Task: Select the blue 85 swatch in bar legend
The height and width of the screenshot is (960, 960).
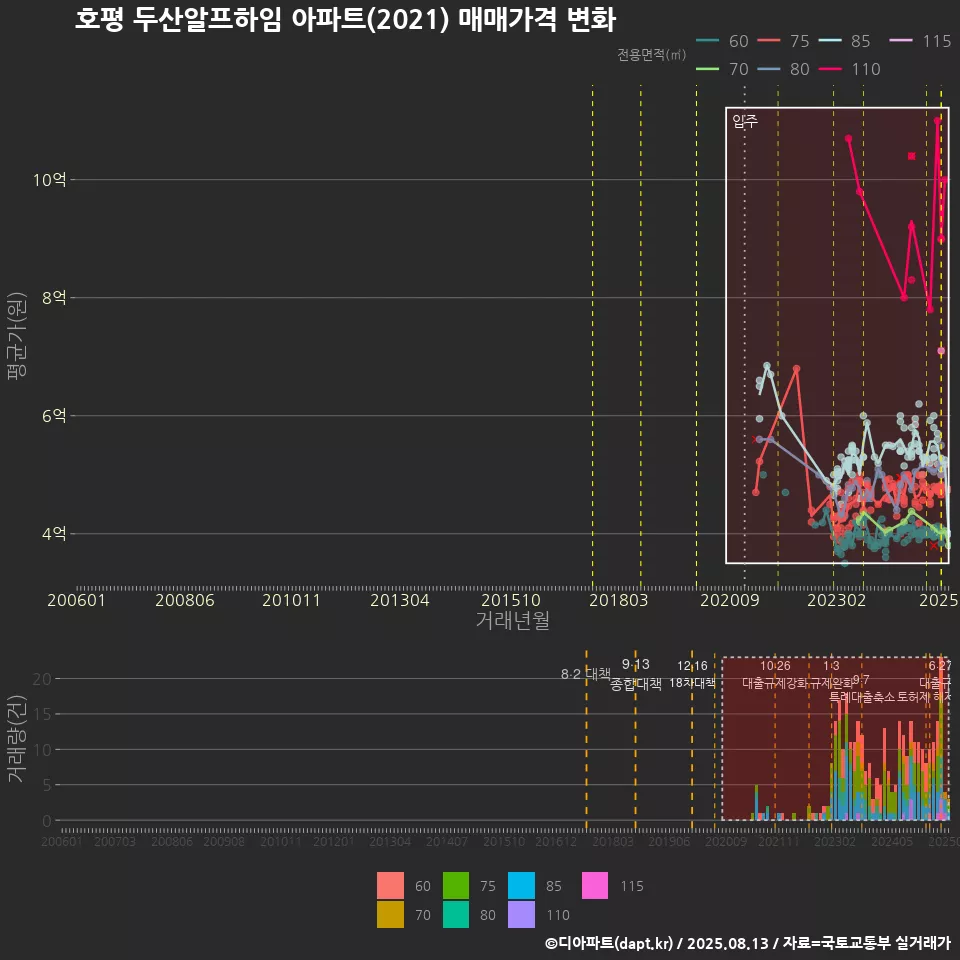Action: click(x=521, y=885)
